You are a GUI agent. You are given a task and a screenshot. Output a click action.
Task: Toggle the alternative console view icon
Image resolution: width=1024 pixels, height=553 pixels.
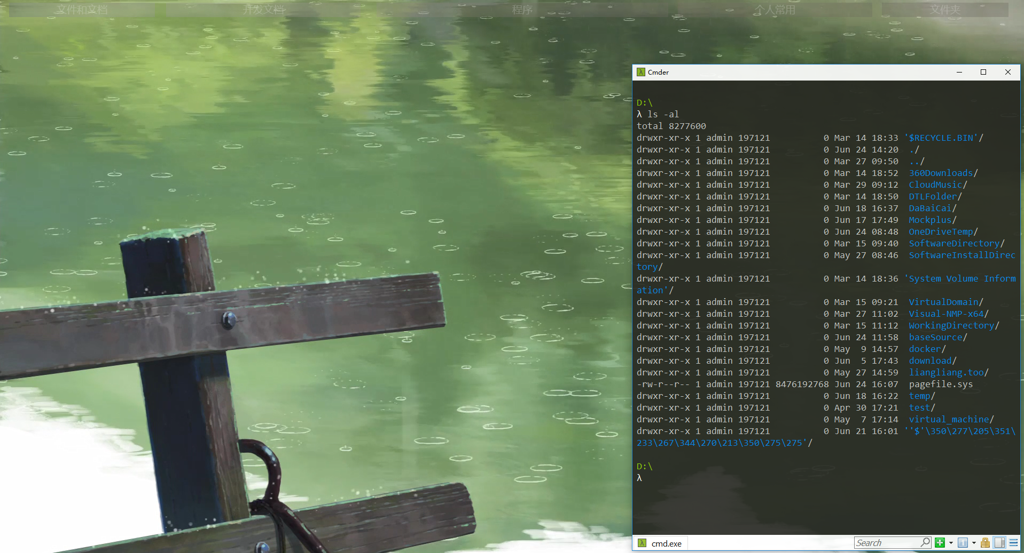coord(999,543)
